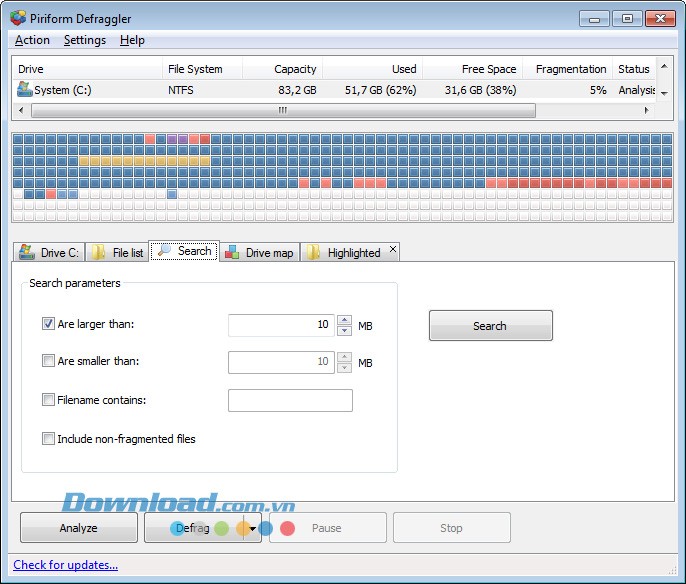Screen dimensions: 686x584
Task: Click the Drive C: tab folder icon
Action: (26, 253)
